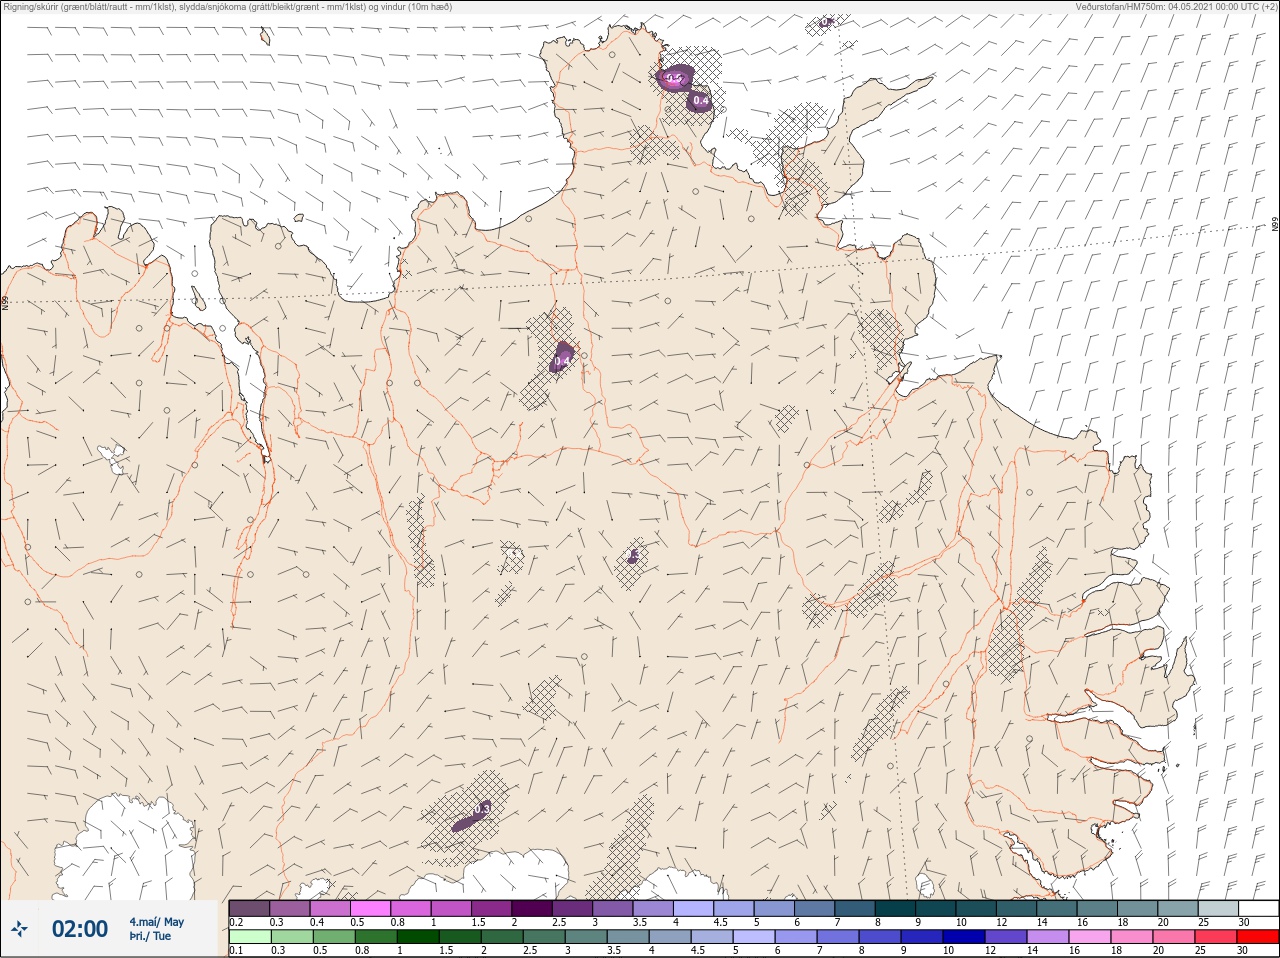The image size is (1280, 958).
Task: Click the rotated latitude label on the map's left edge
Action: pos(5,301)
